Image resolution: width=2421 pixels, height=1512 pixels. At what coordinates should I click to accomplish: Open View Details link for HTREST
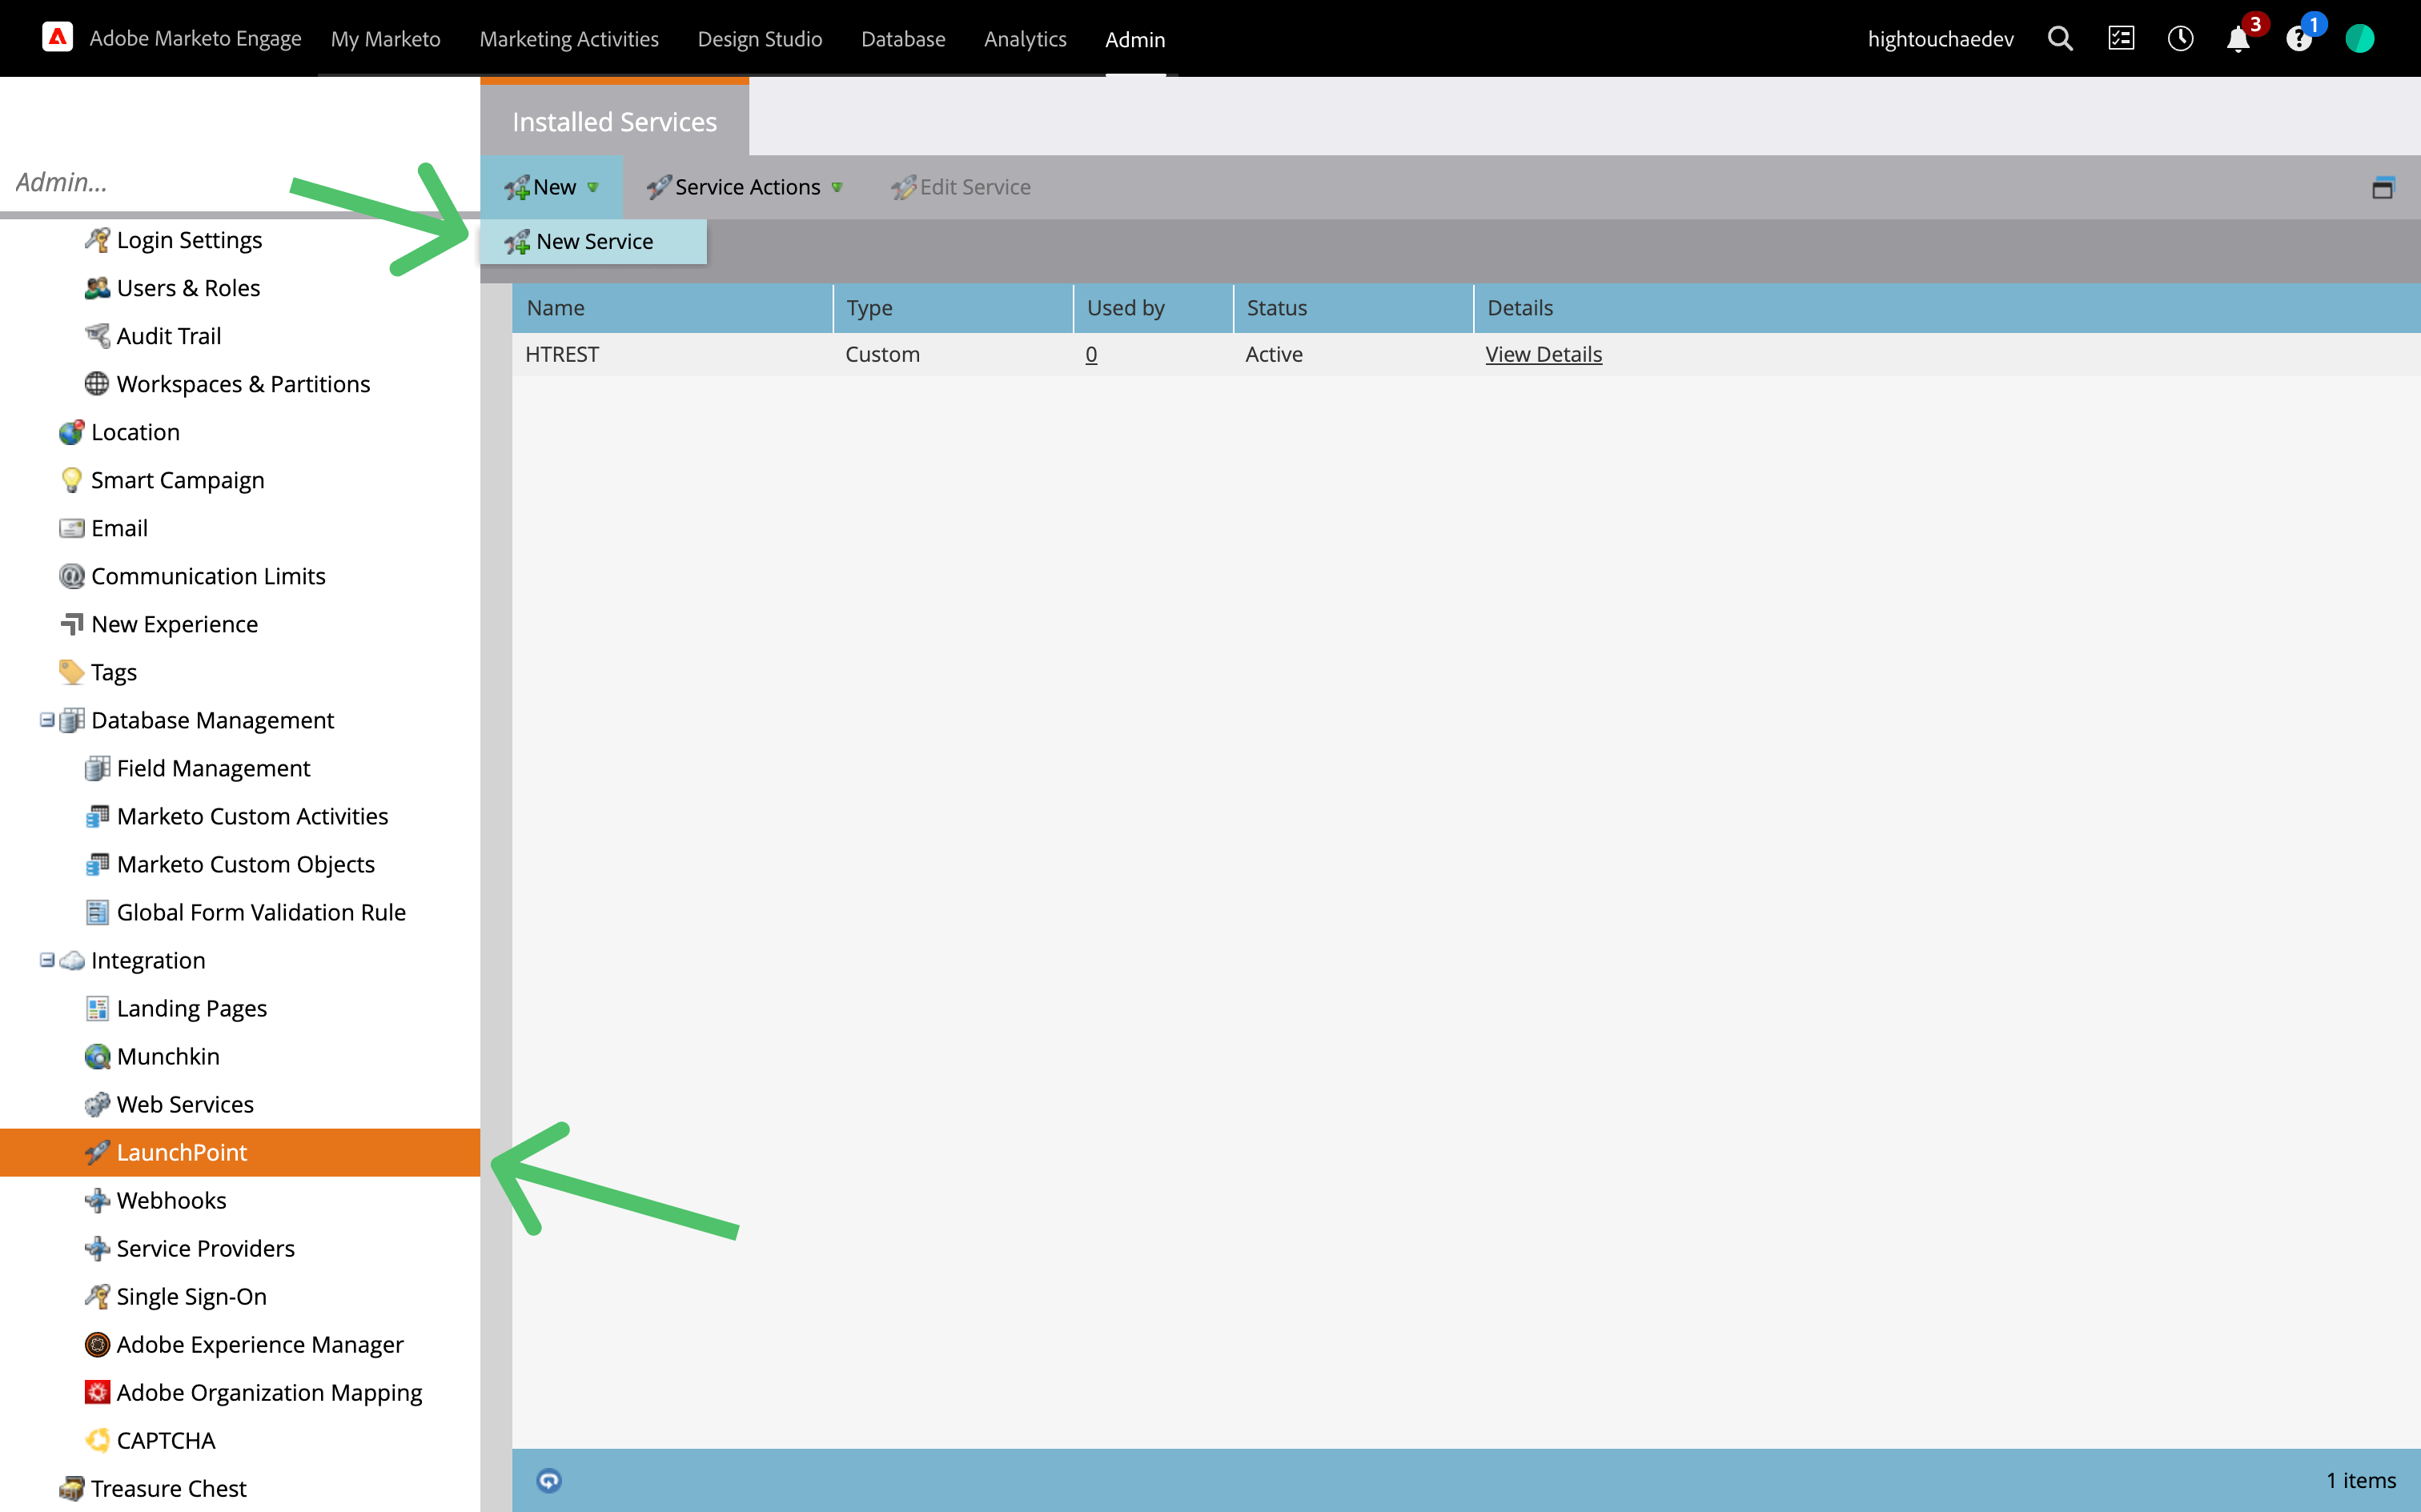coord(1543,354)
